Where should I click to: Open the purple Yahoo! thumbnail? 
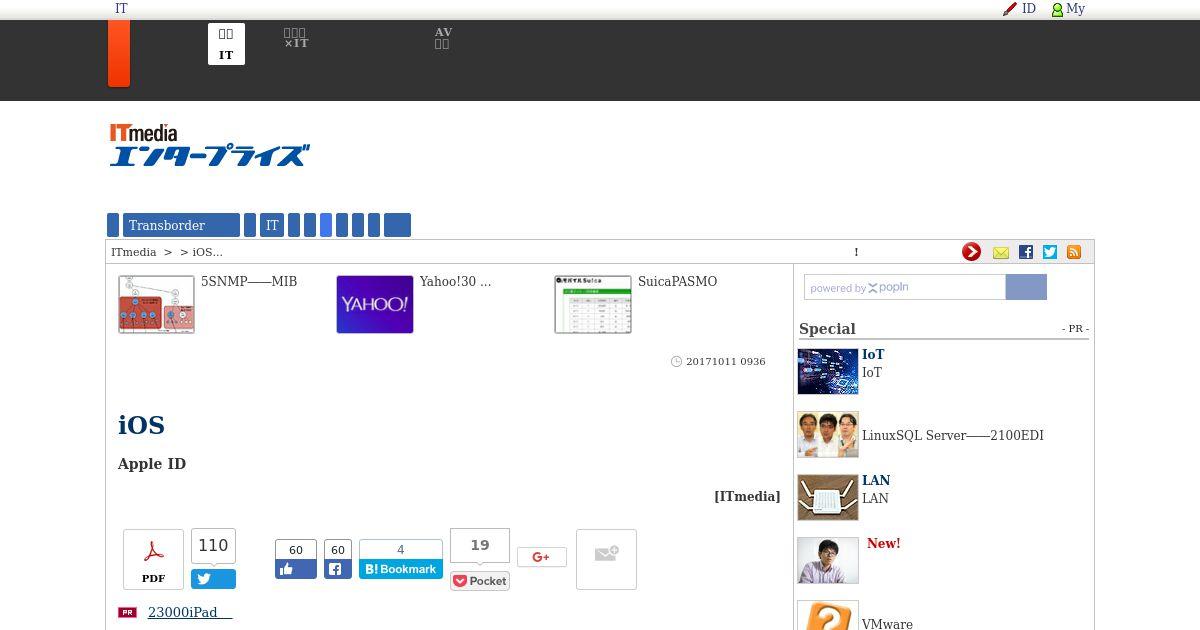[x=375, y=305]
